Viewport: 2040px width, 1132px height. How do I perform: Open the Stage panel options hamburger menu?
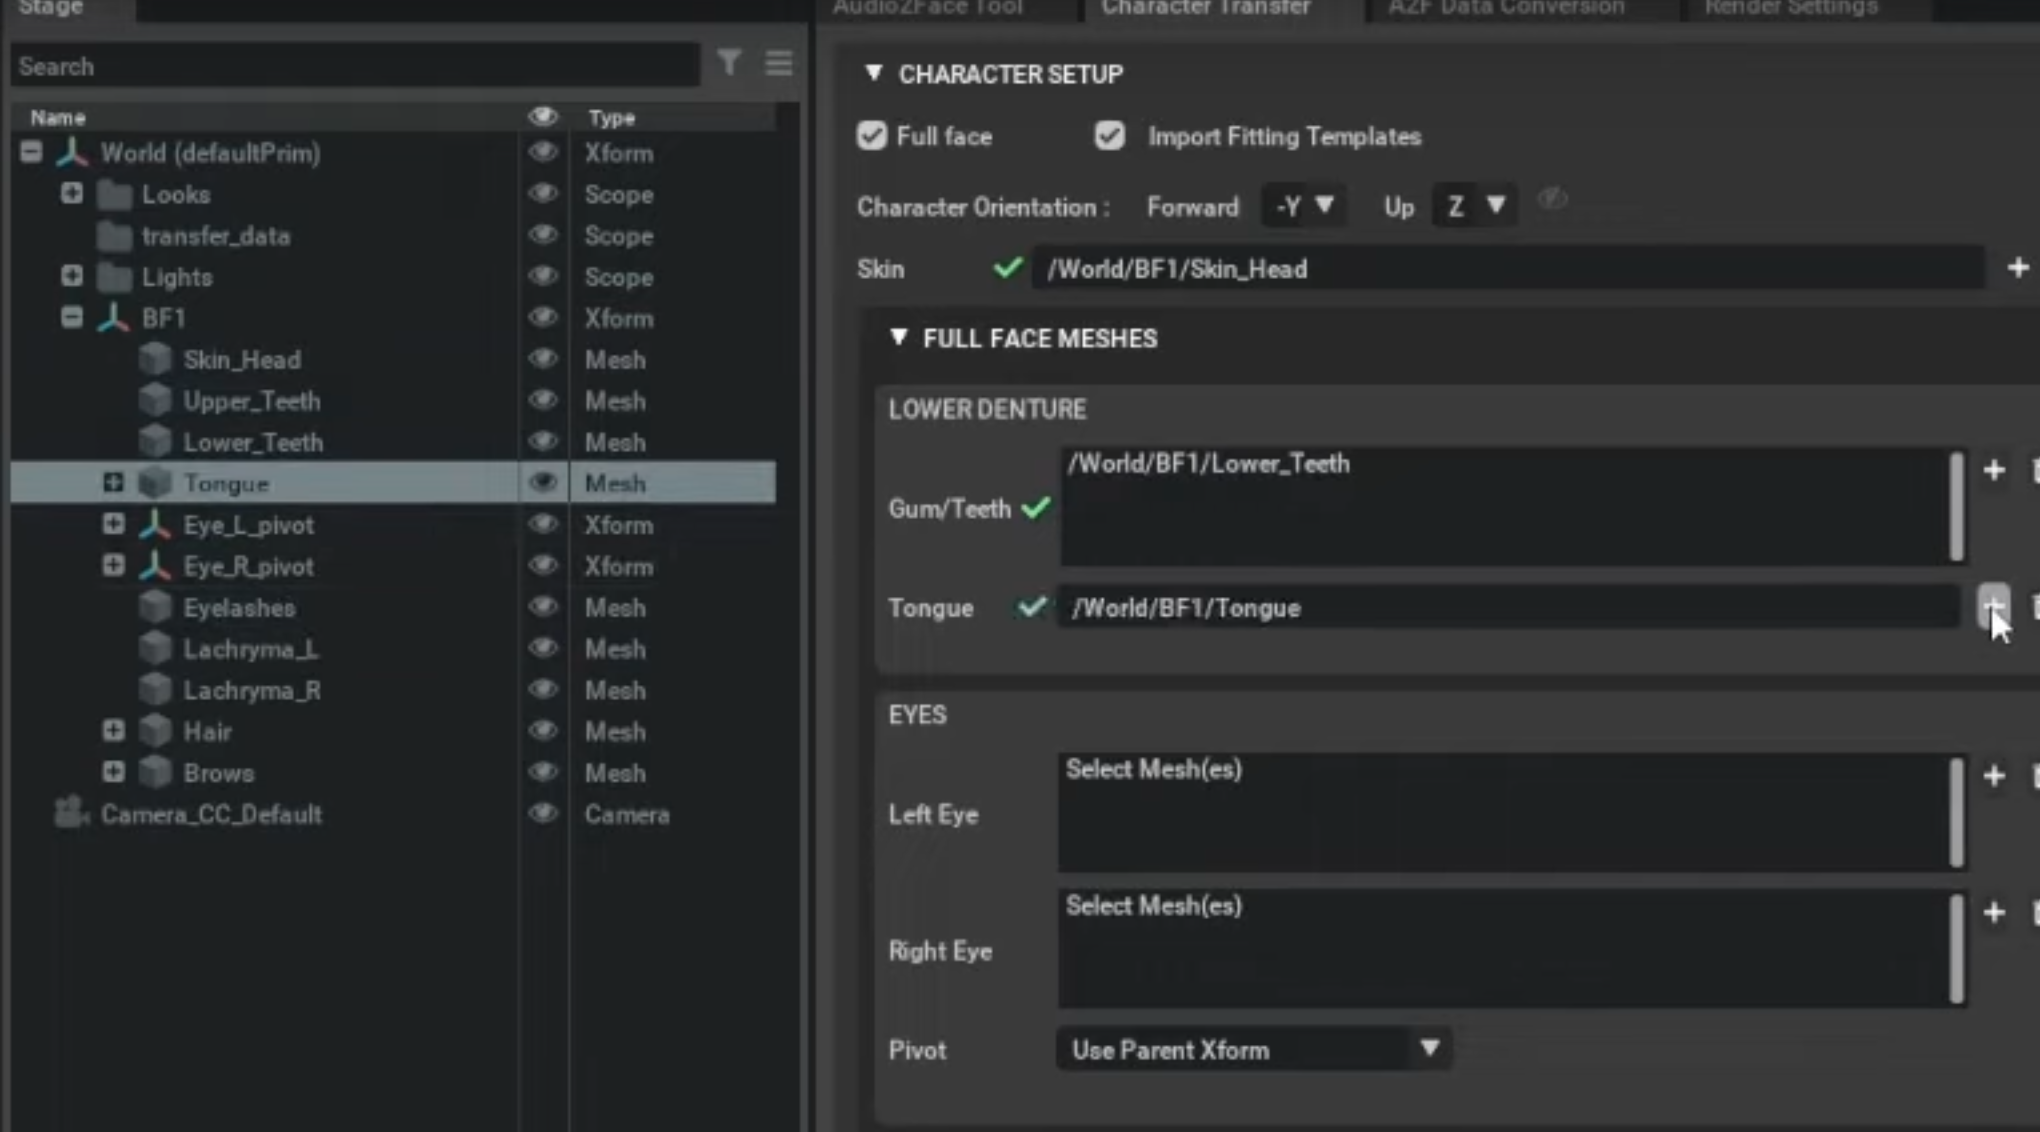[779, 64]
